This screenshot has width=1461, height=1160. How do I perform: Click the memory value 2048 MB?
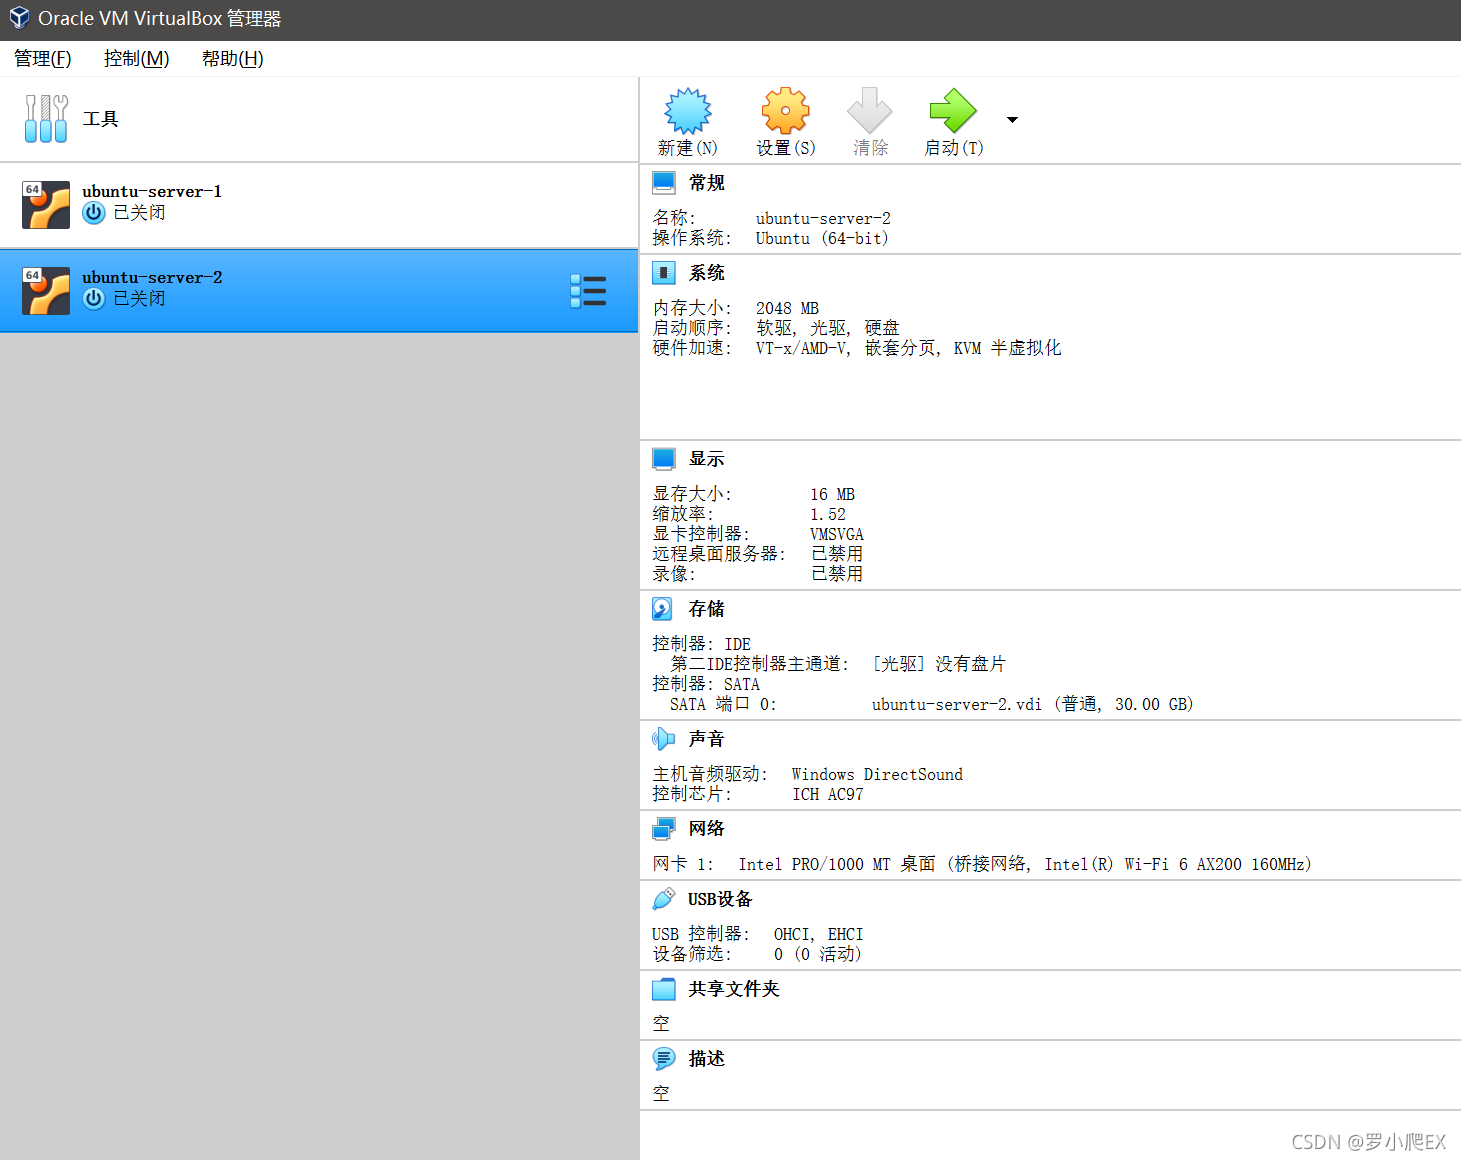[x=787, y=309]
